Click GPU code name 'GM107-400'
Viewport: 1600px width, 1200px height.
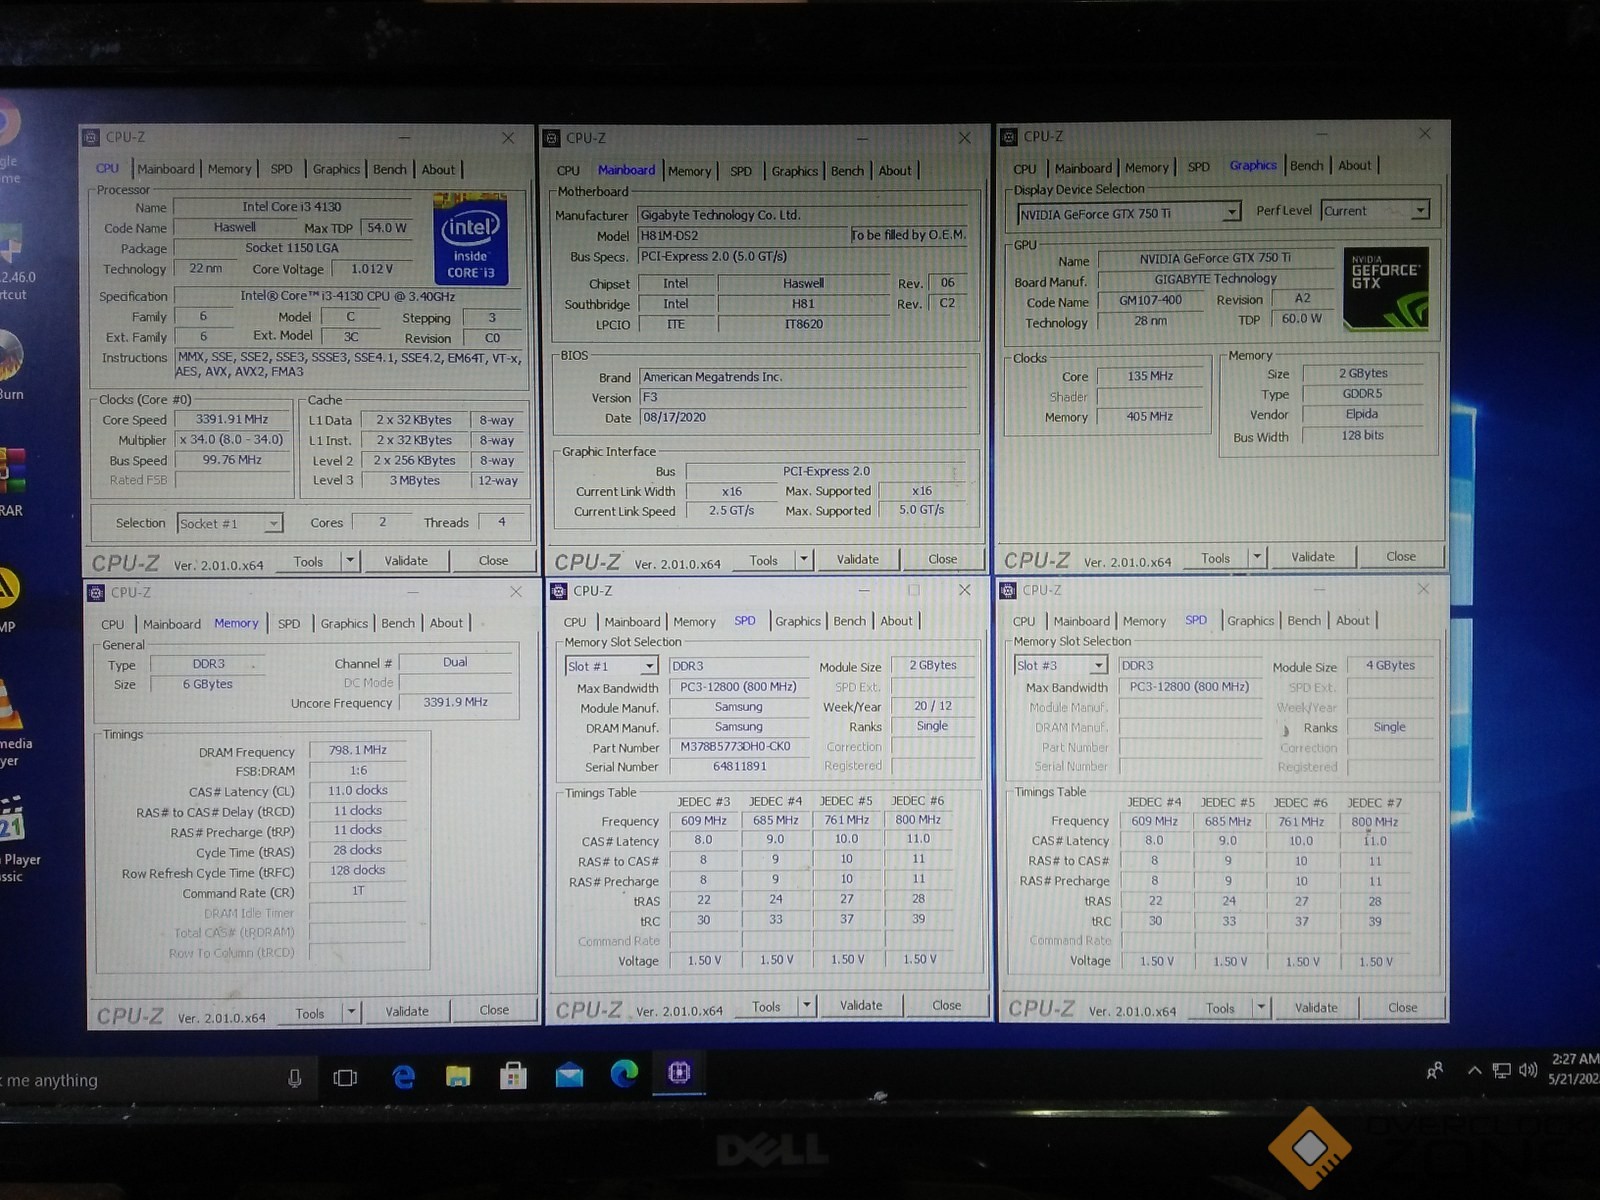pyautogui.click(x=1150, y=300)
